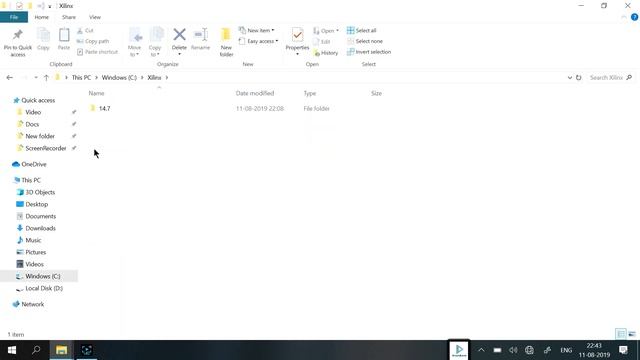This screenshot has width=640, height=360.
Task: Select the 14.7 folder
Action: (x=104, y=109)
